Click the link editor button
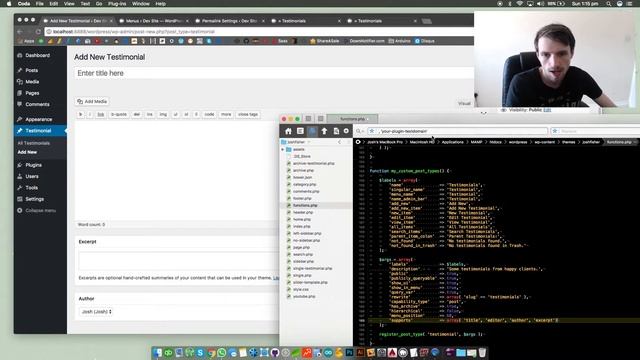Screen dimensions: 640x360 (x=100, y=115)
